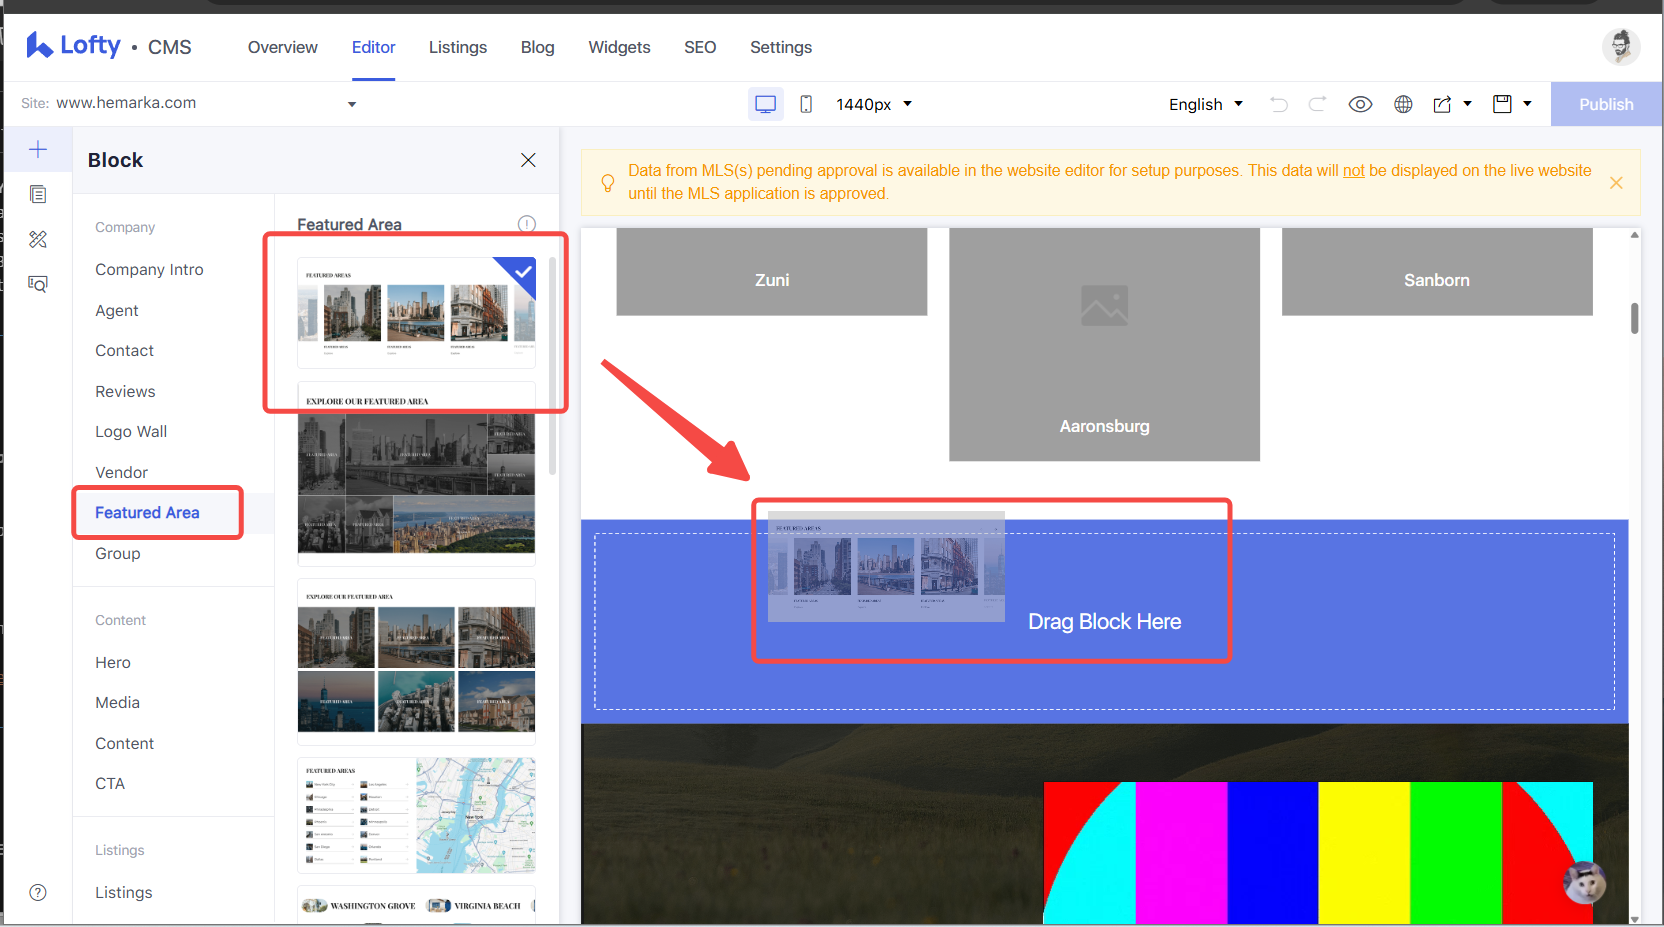1664x927 pixels.
Task: Click the lightbulb icon in the MLS banner
Action: point(607,183)
